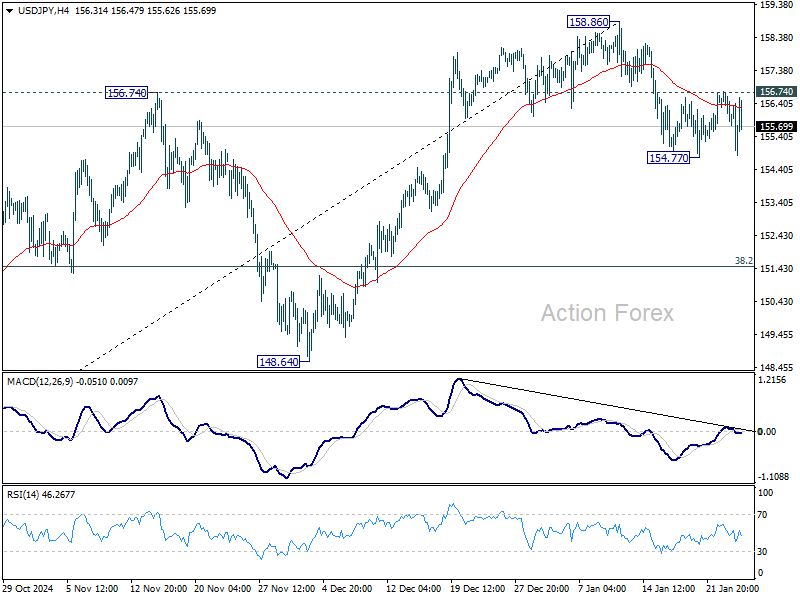800x600 pixels.
Task: Click the 7 Jan 04:00 time label
Action: pos(602,588)
